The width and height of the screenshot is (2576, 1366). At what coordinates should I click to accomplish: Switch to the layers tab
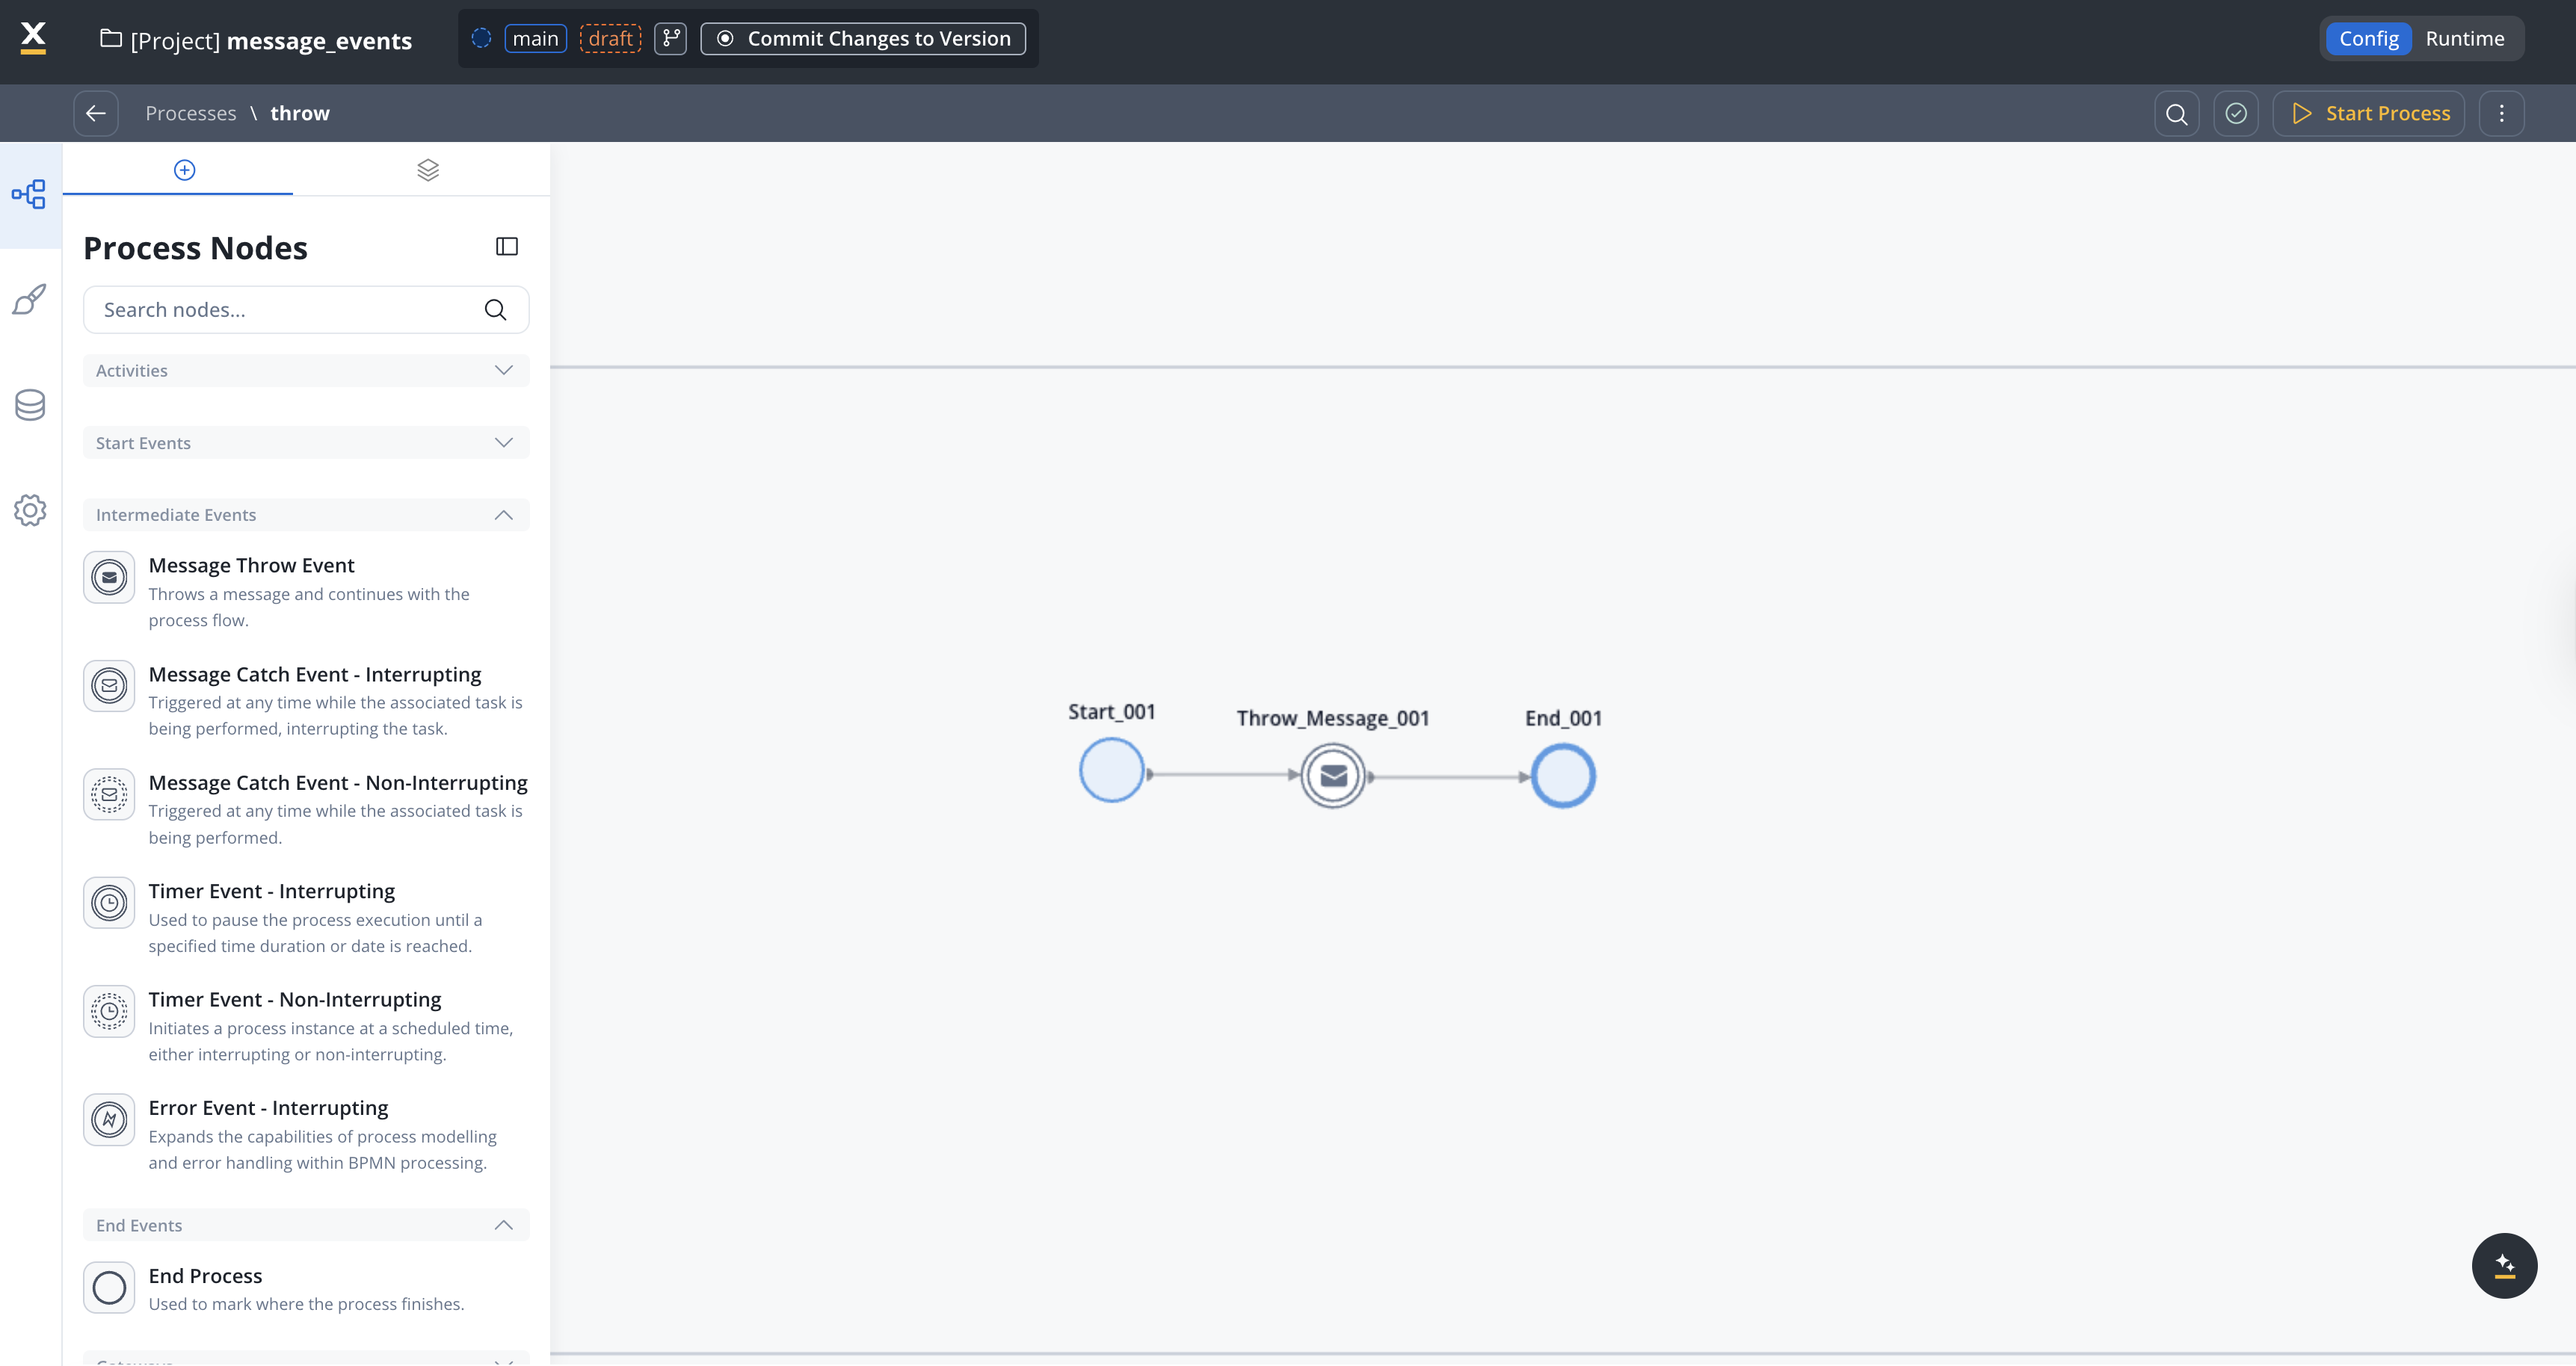coord(428,170)
